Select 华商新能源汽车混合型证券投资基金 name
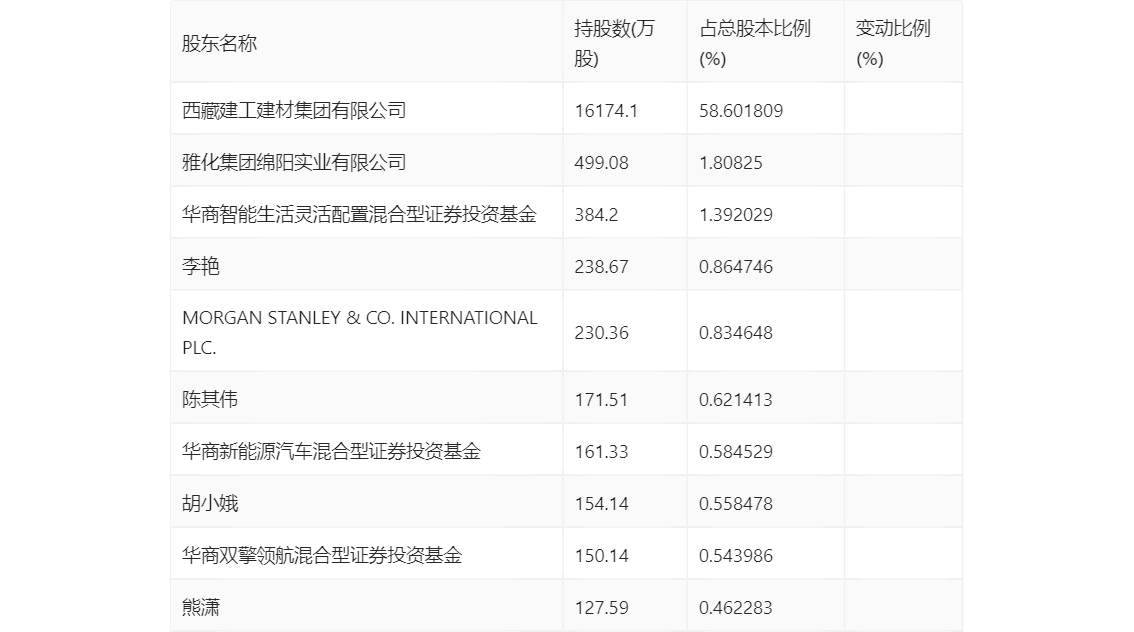 [x=331, y=452]
